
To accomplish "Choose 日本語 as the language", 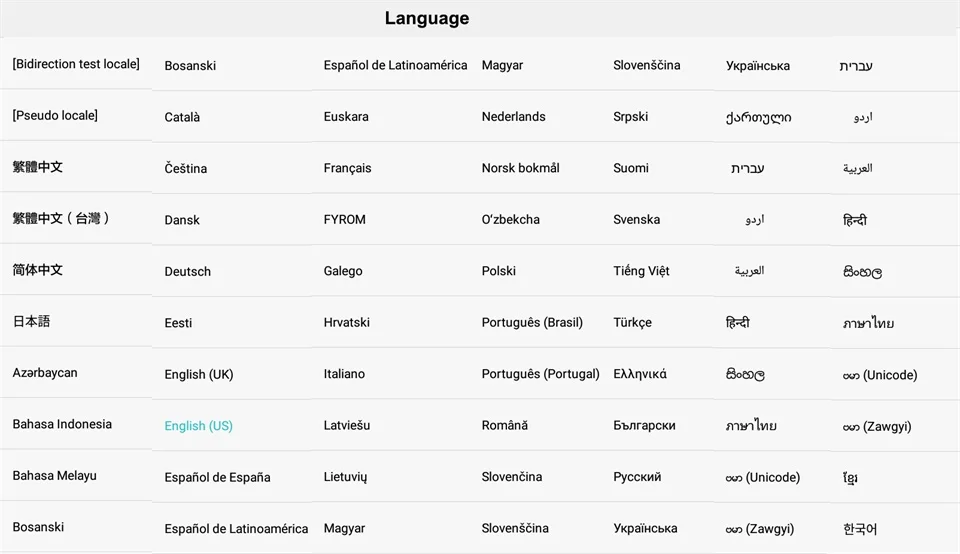I will (x=31, y=321).
